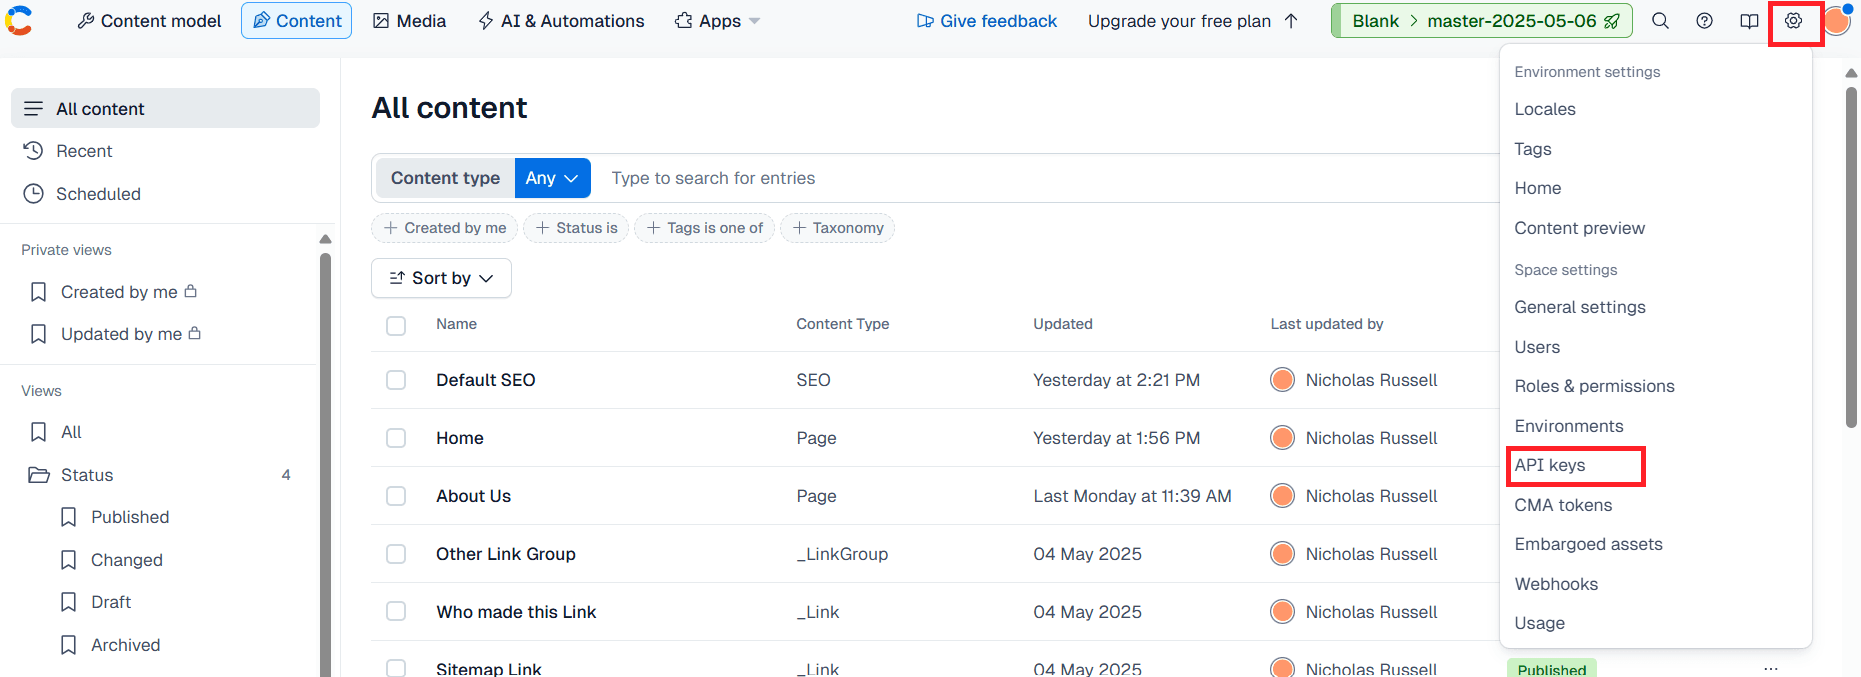Toggle the select-all checkbox in table header

pyautogui.click(x=396, y=325)
